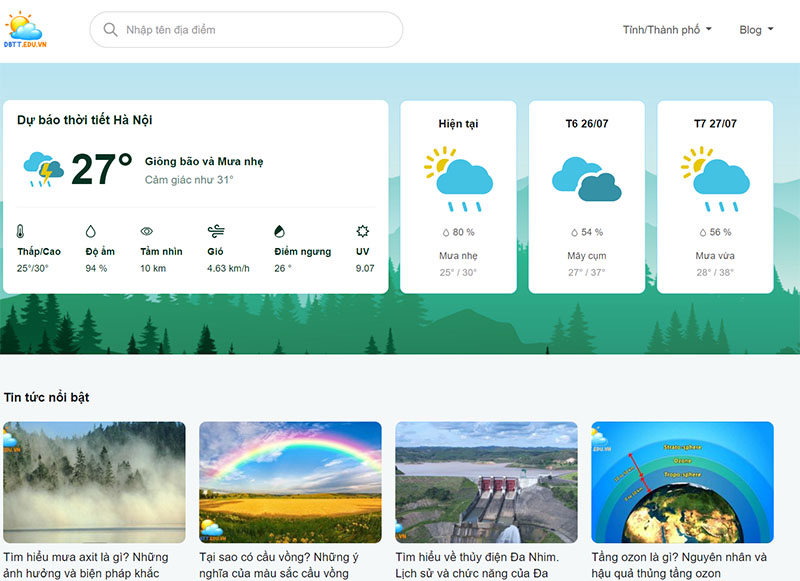The width and height of the screenshot is (800, 581).
Task: Click the eye icon above Tầm nhìn
Action: coord(146,231)
